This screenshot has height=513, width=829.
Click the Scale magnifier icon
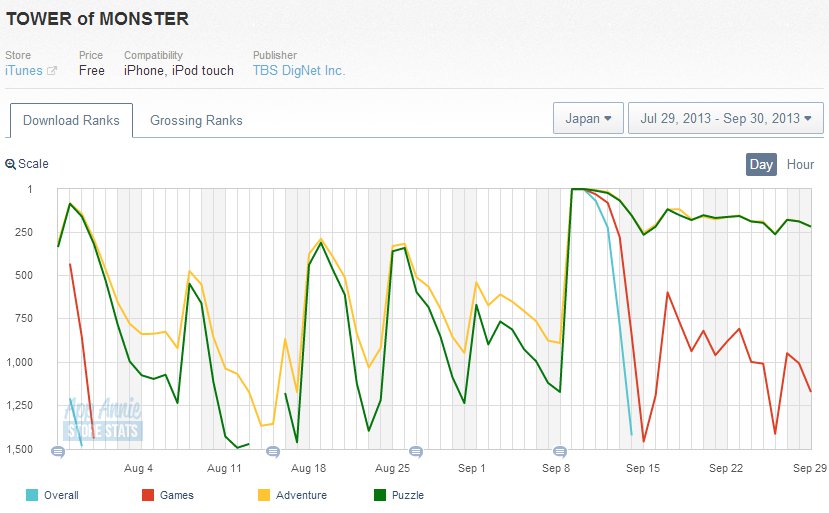tap(10, 164)
